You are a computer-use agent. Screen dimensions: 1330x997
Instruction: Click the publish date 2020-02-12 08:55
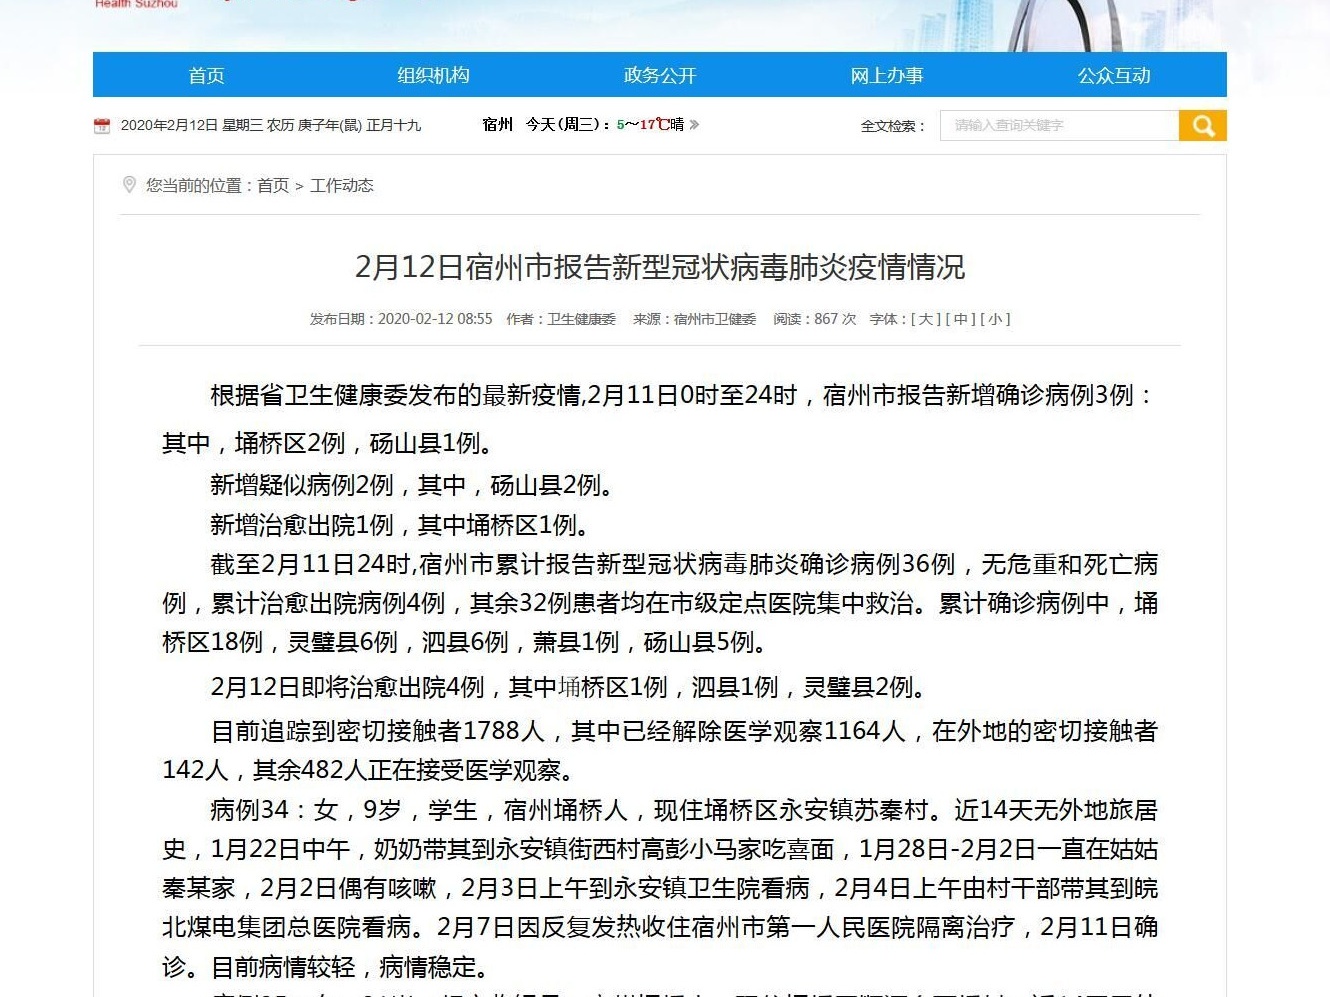click(x=401, y=319)
